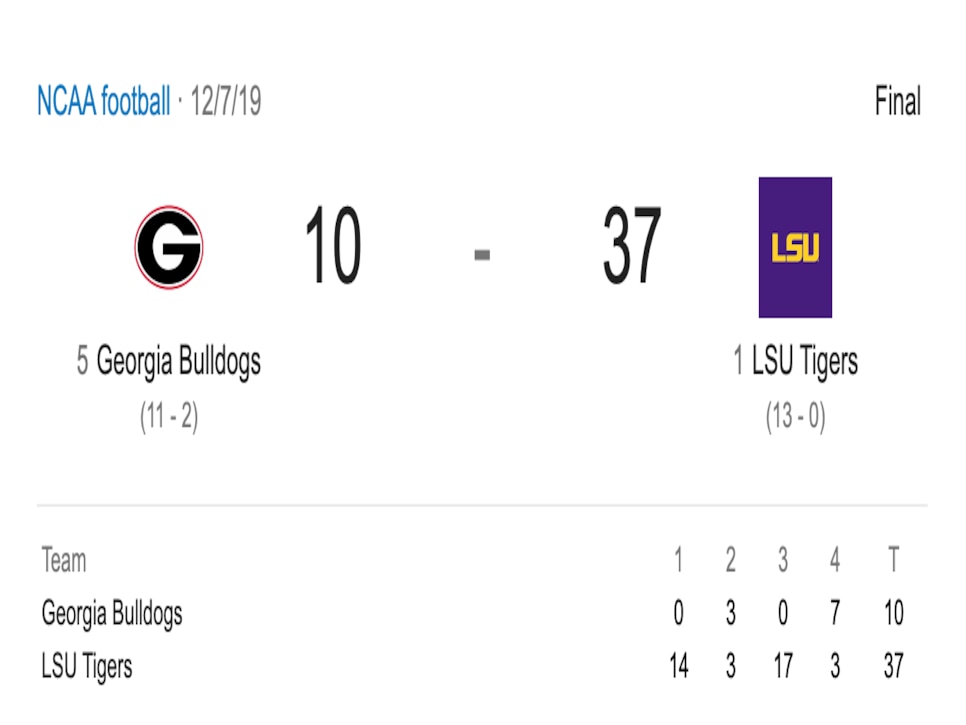Click the Final game status label

pyautogui.click(x=898, y=101)
